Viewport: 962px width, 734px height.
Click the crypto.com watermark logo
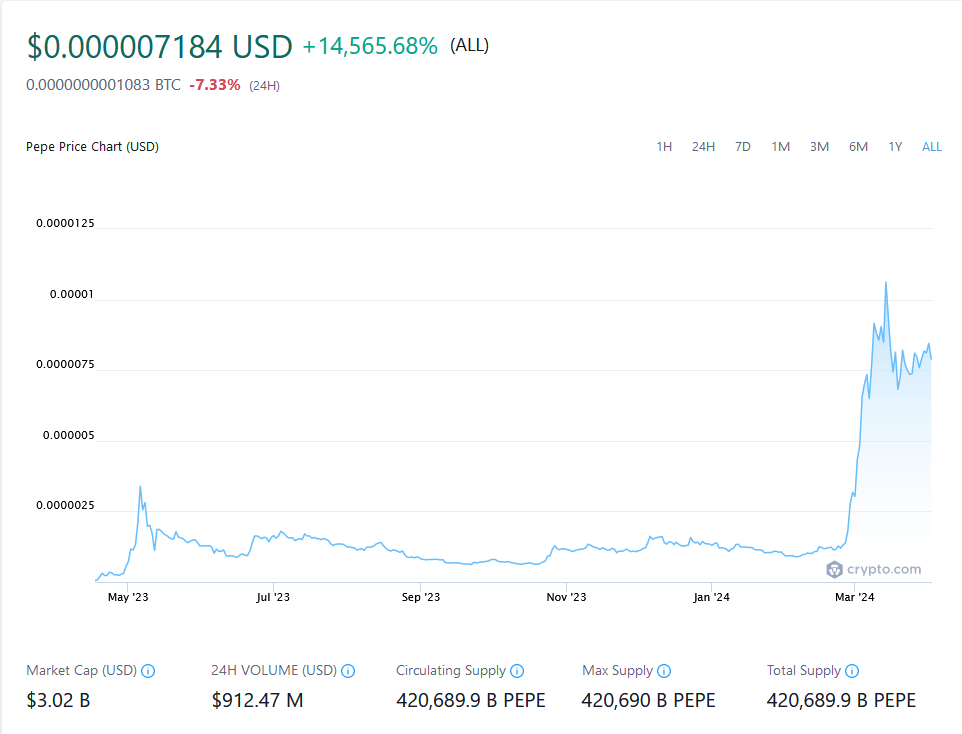click(873, 569)
